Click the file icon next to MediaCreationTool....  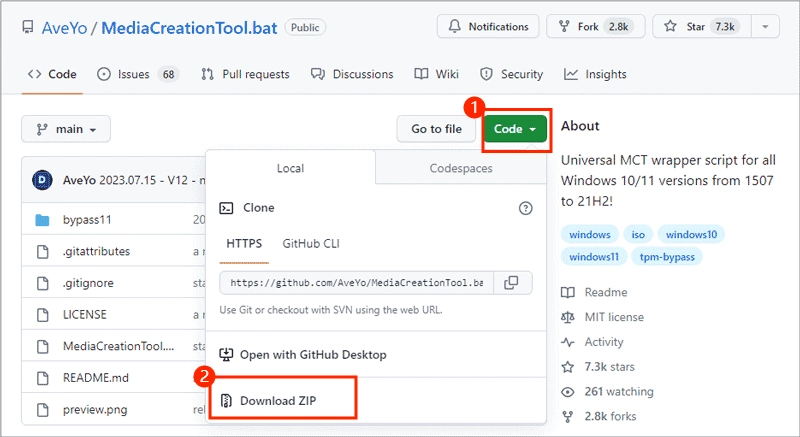point(43,346)
